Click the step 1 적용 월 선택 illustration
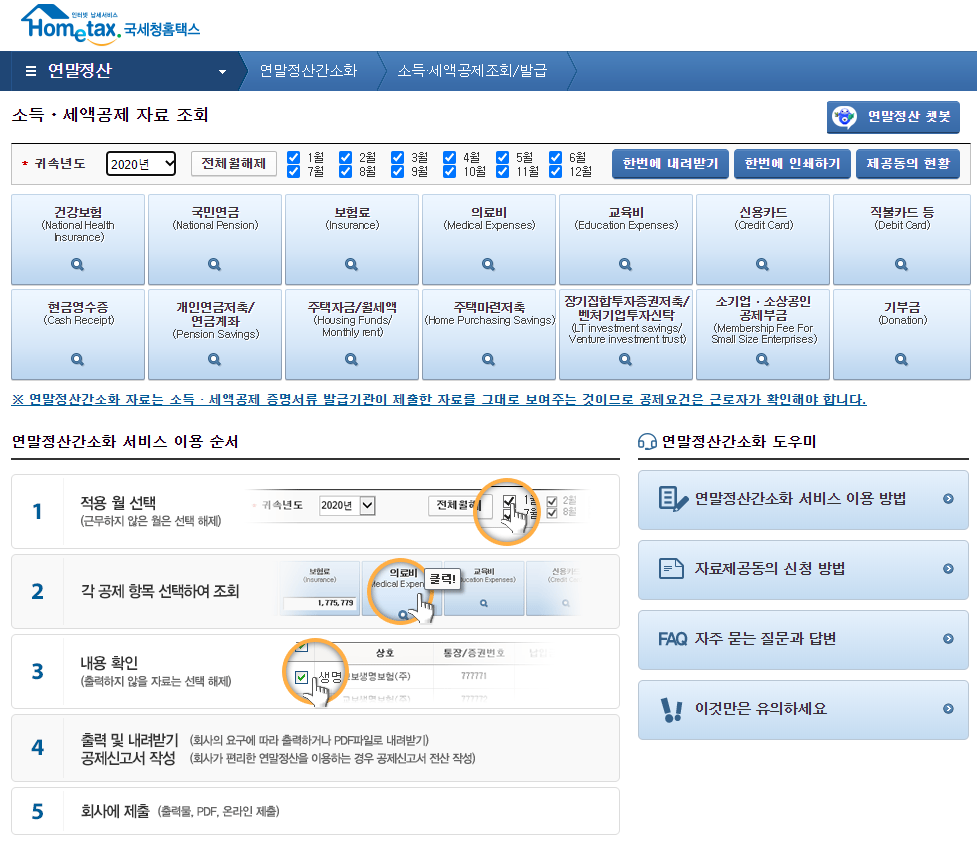 tap(419, 511)
